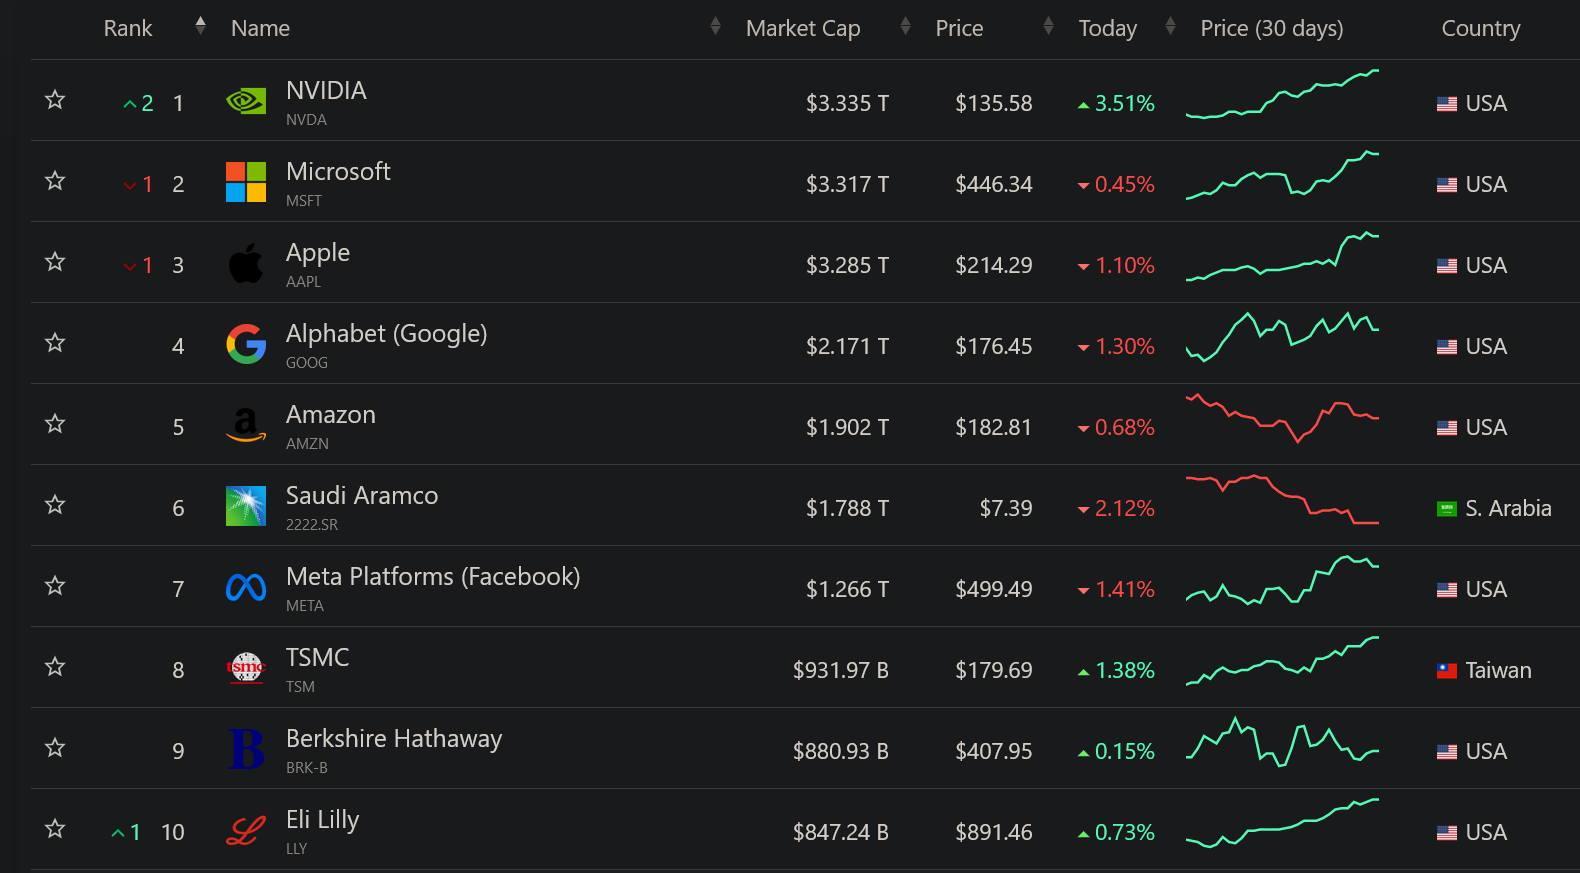The height and width of the screenshot is (873, 1580).
Task: Favorite Eli Lilly using the star
Action: (55, 828)
